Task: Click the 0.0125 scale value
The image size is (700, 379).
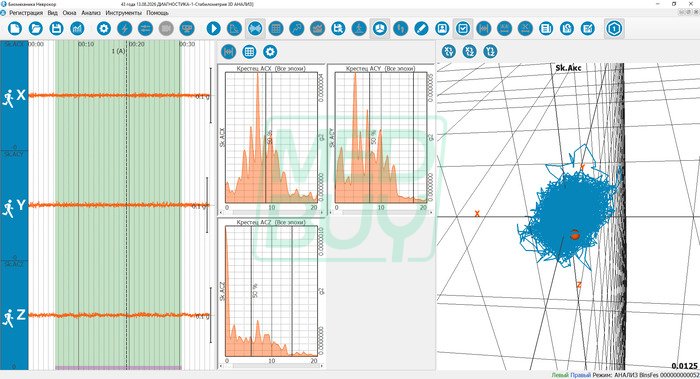Action: [x=684, y=366]
